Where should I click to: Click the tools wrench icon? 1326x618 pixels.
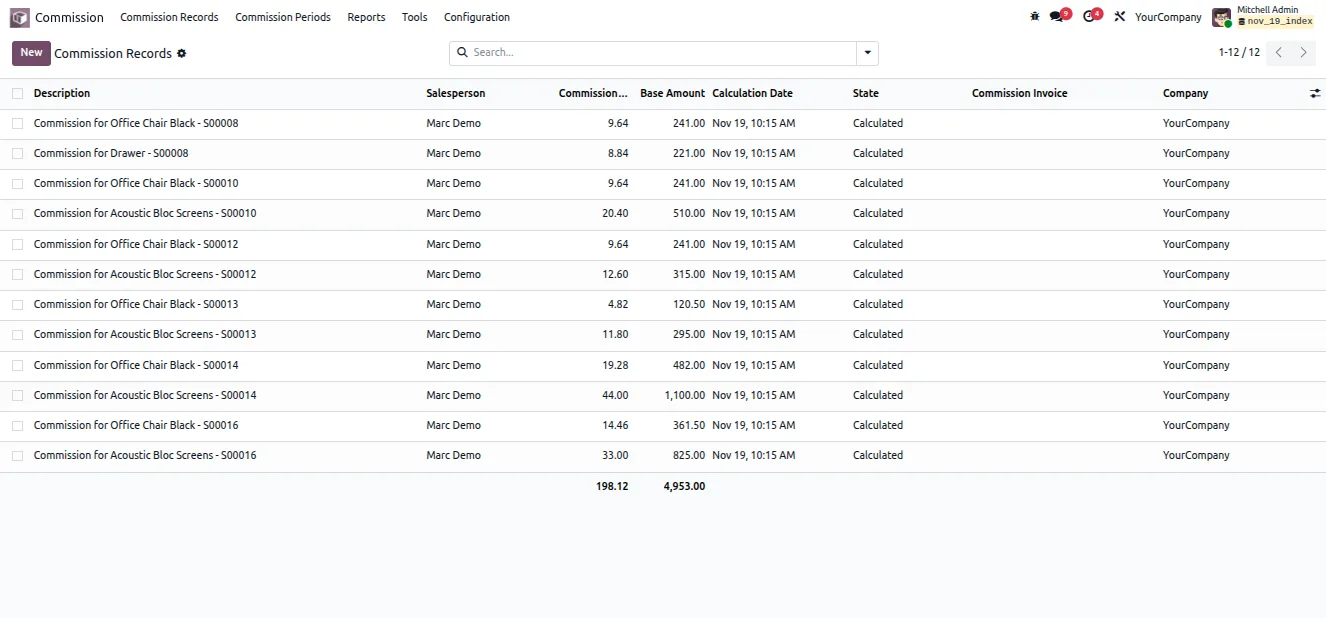click(x=1120, y=17)
